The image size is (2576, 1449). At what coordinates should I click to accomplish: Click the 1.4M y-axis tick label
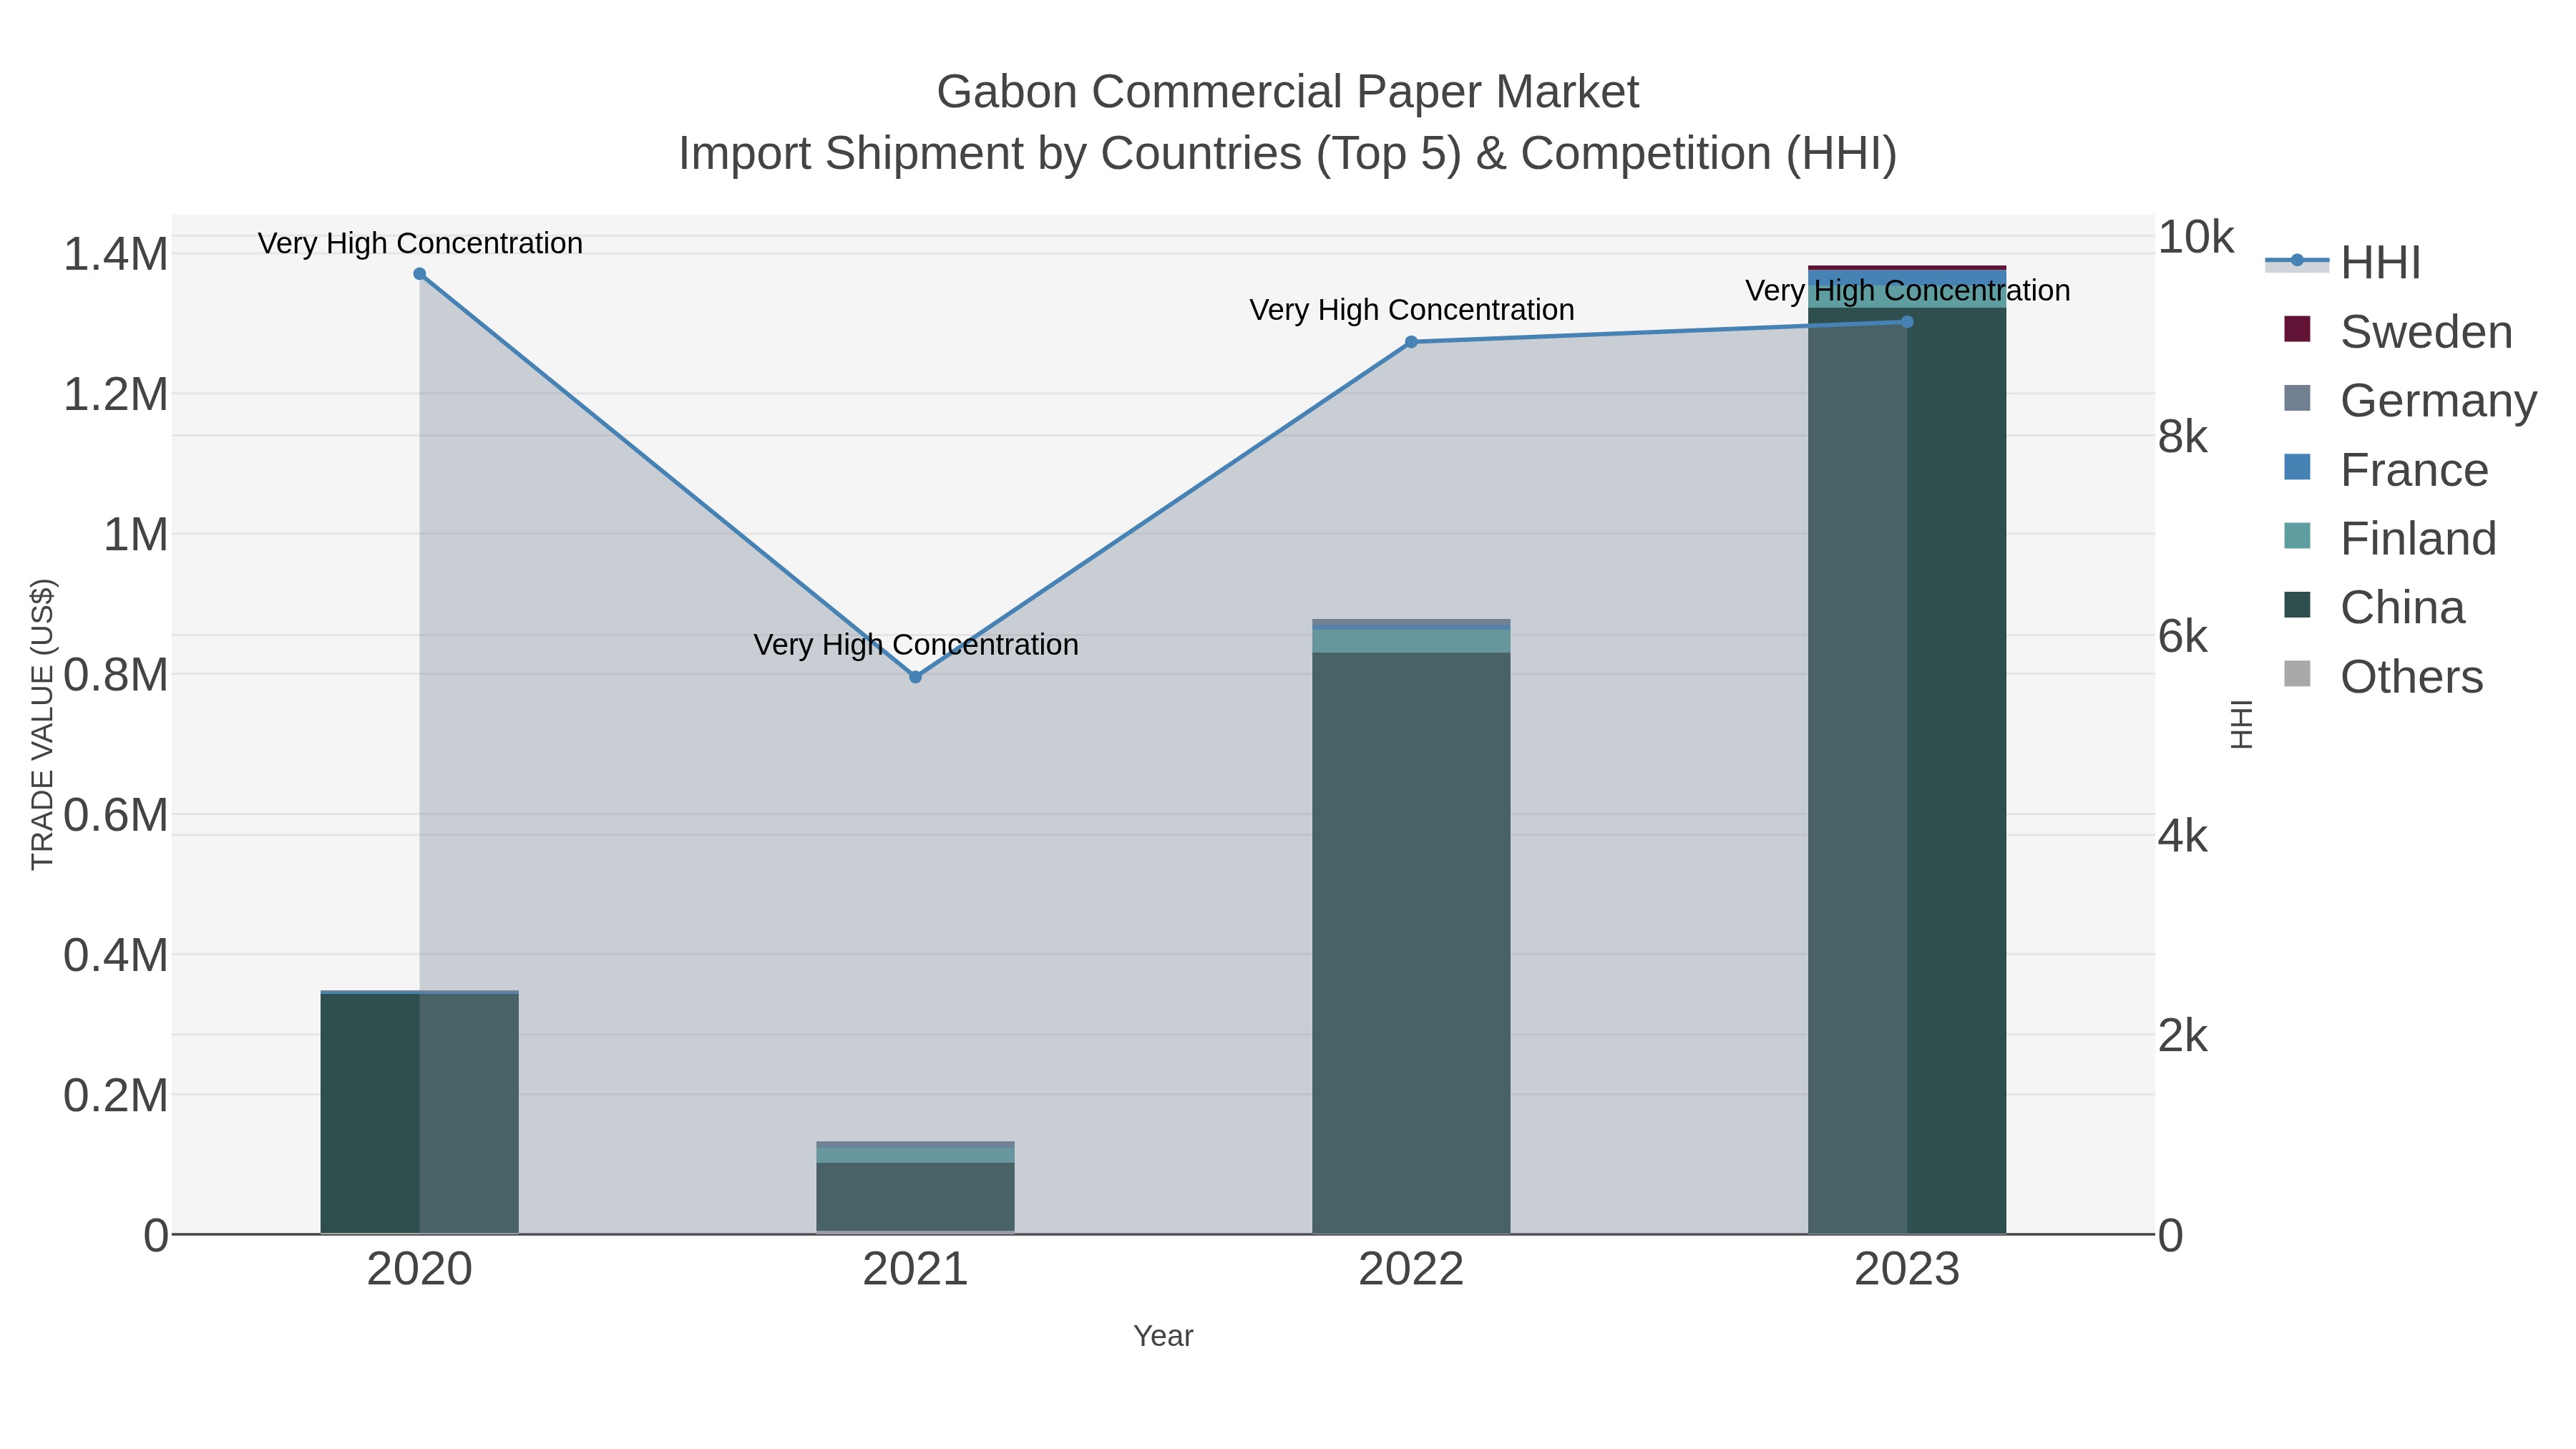[116, 254]
